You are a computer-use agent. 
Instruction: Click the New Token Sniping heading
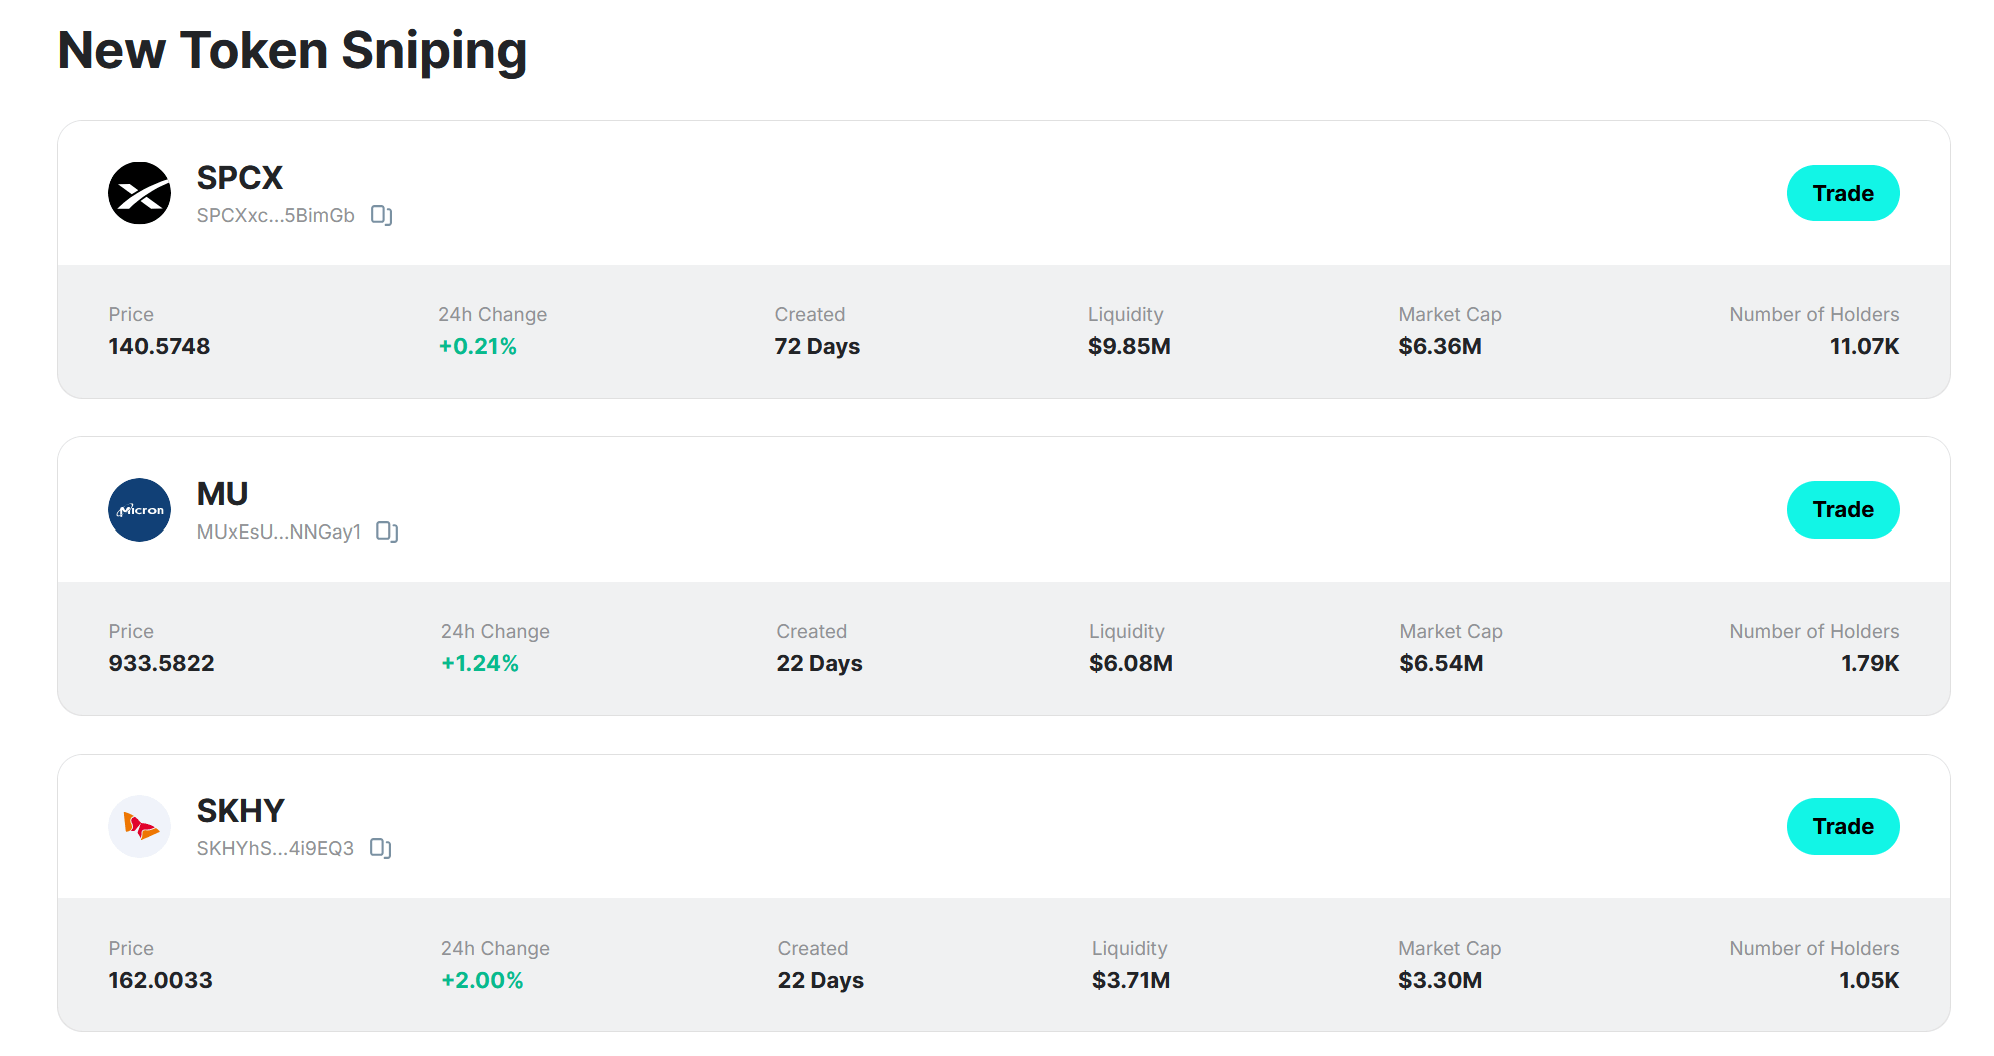pyautogui.click(x=292, y=50)
